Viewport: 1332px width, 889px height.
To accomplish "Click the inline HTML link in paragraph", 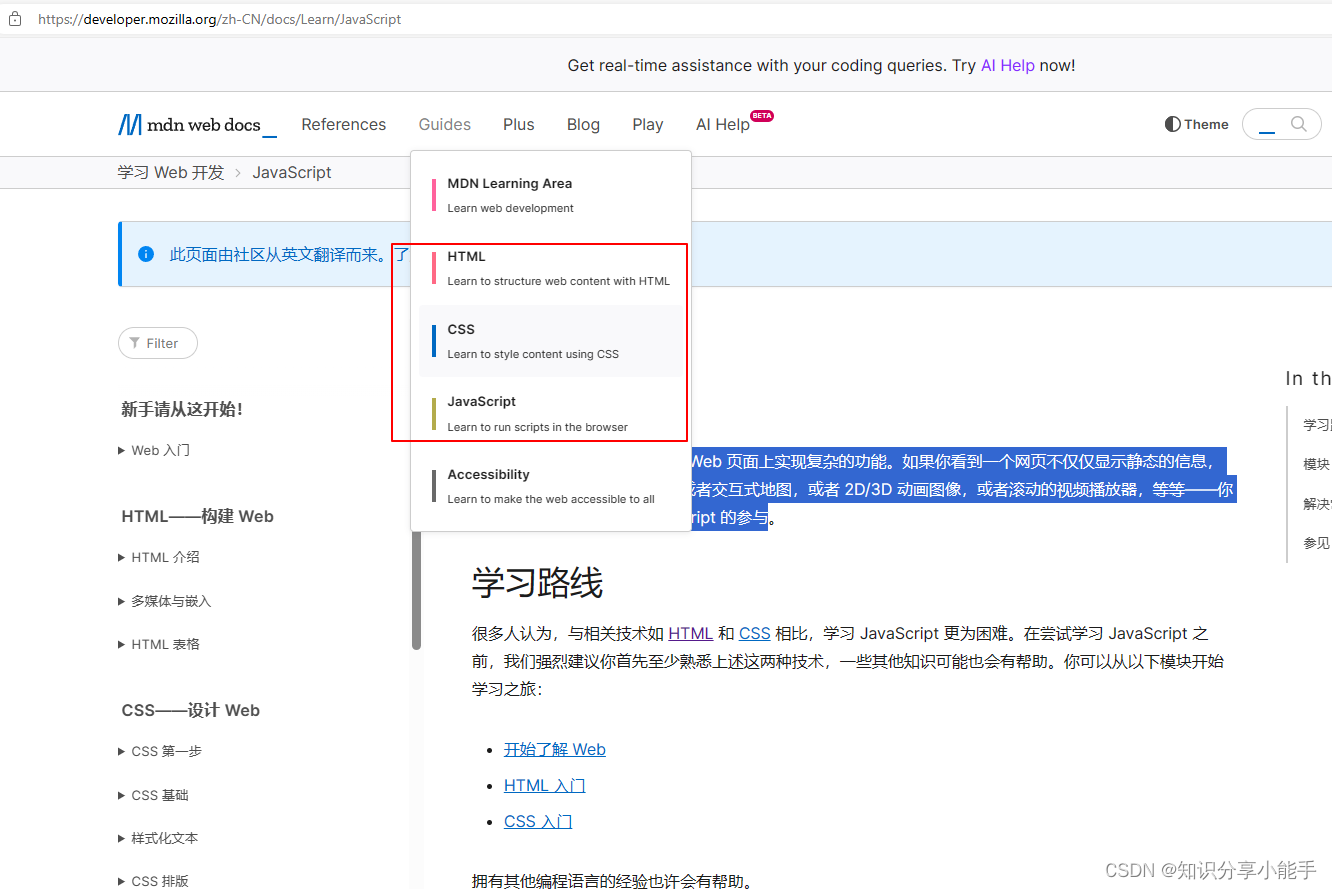I will (690, 633).
